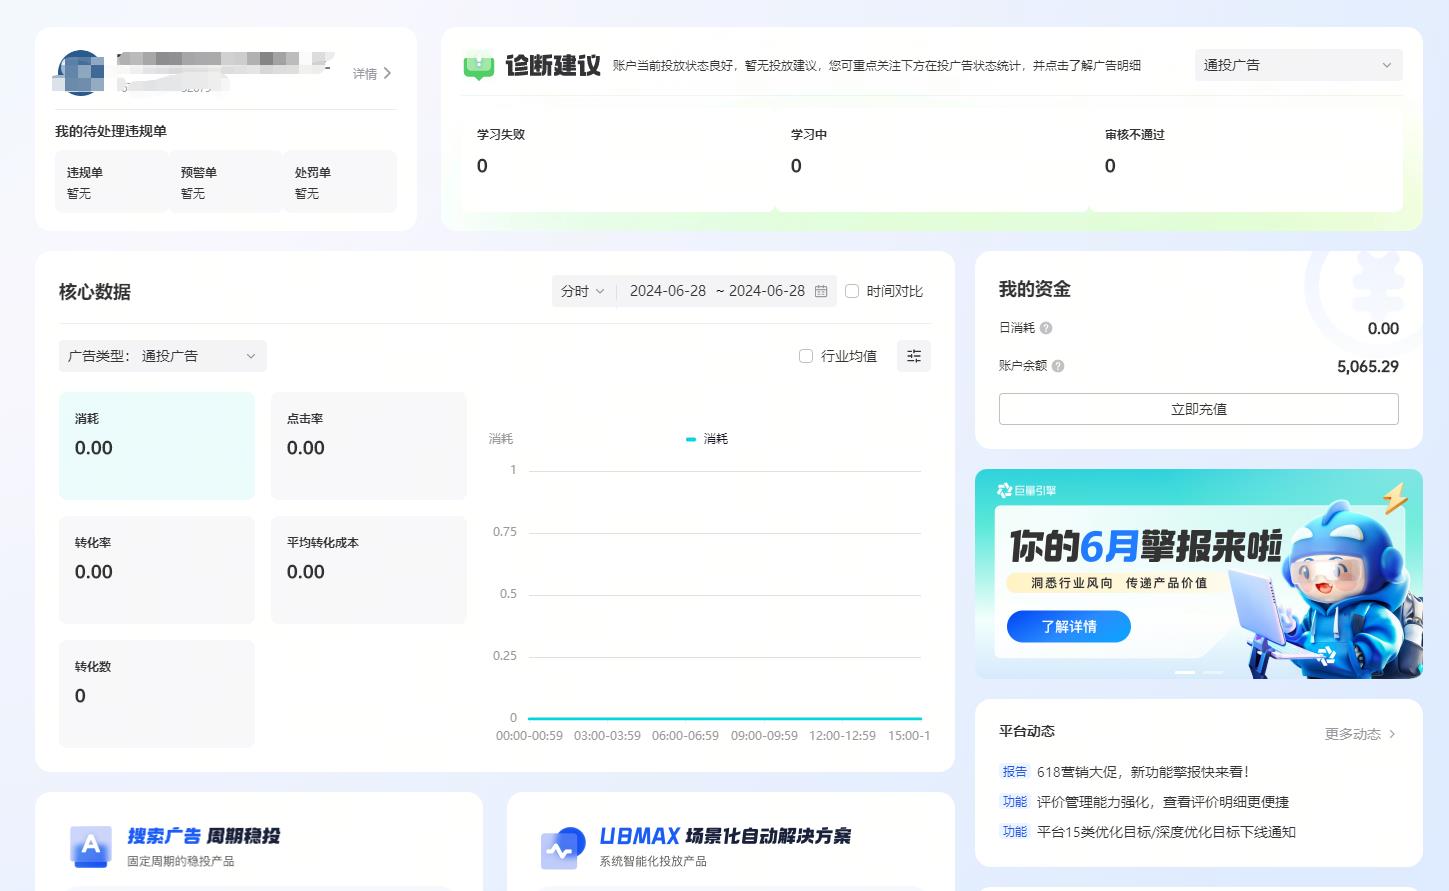1449x891 pixels.
Task: Open the metrics settings sliders icon
Action: (x=914, y=356)
